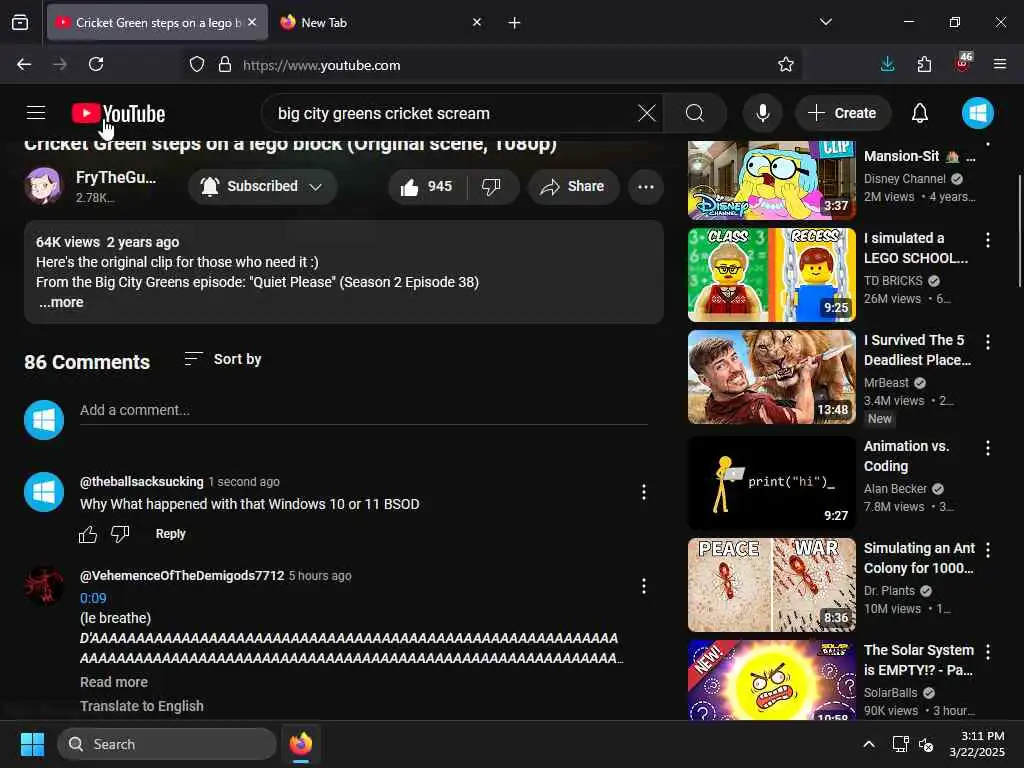Switch to Cricket Green YouTube tab
This screenshot has width=1024, height=768.
pos(157,22)
